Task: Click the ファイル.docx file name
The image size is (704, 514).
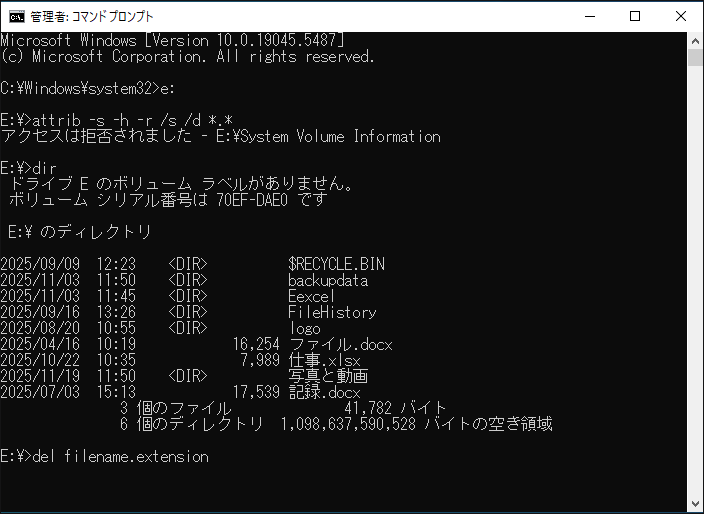Action: pyautogui.click(x=341, y=345)
